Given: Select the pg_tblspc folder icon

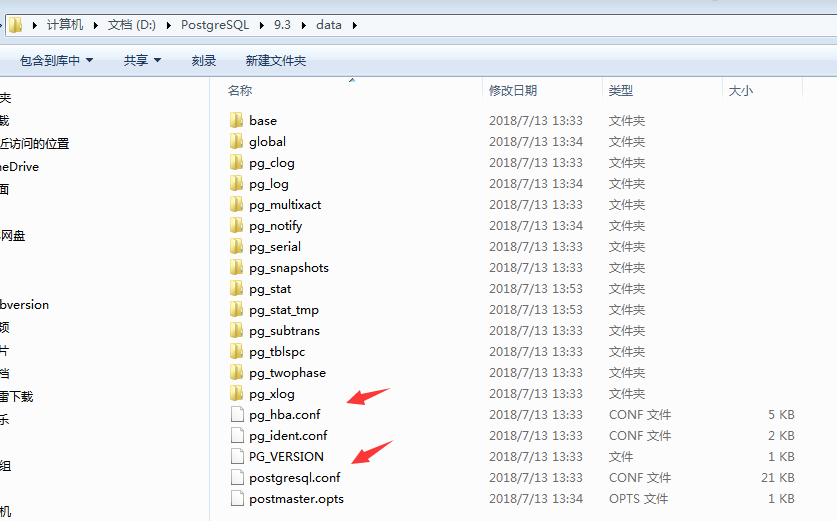Looking at the screenshot, I should [236, 351].
